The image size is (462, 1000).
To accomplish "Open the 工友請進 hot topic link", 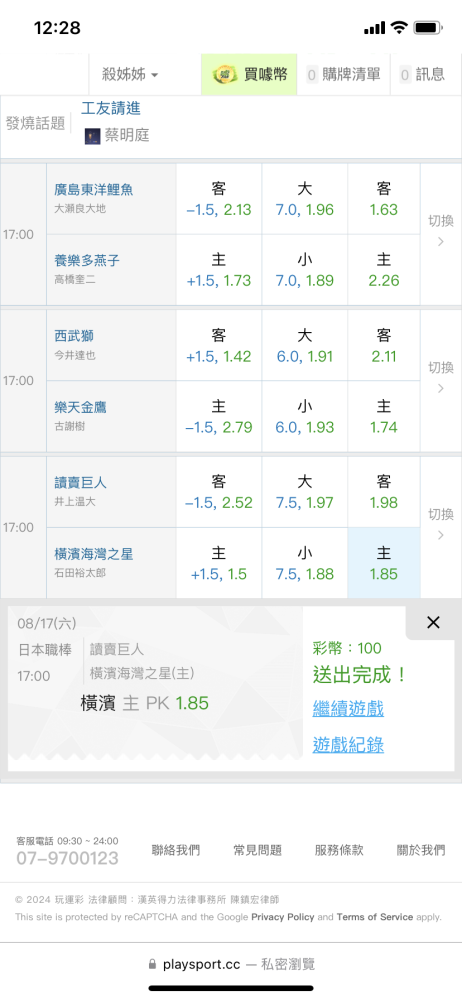I will click(110, 108).
